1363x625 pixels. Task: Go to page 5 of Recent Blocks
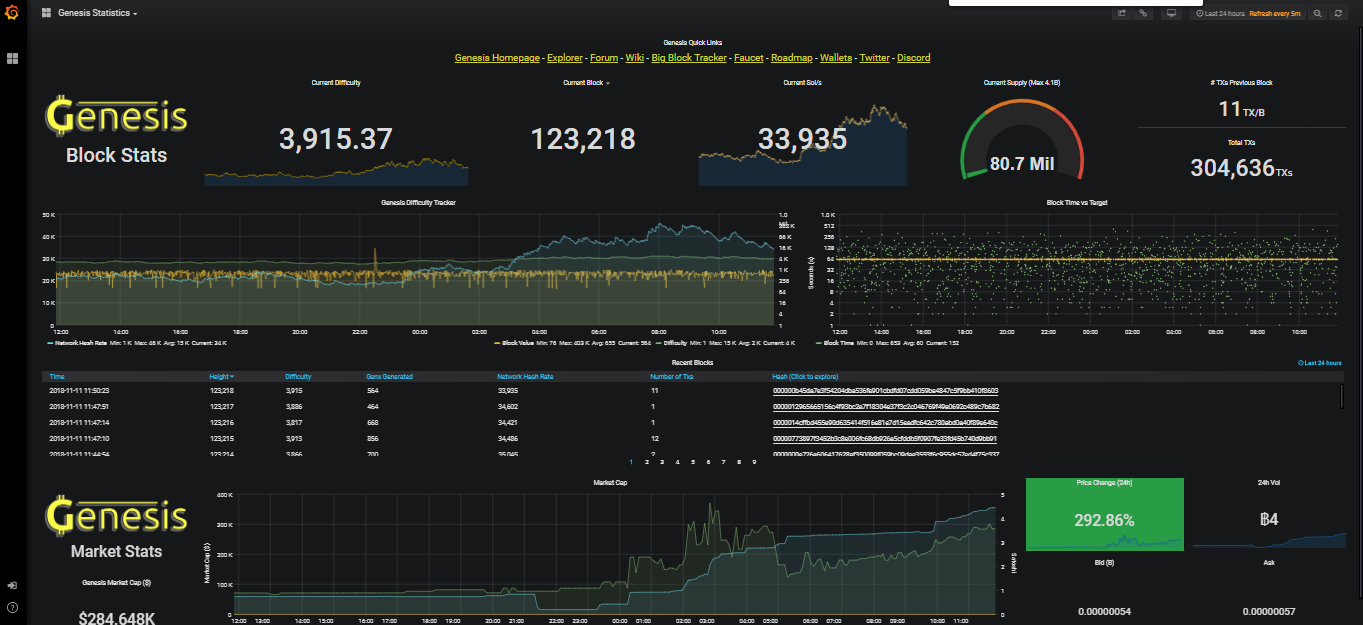693,463
